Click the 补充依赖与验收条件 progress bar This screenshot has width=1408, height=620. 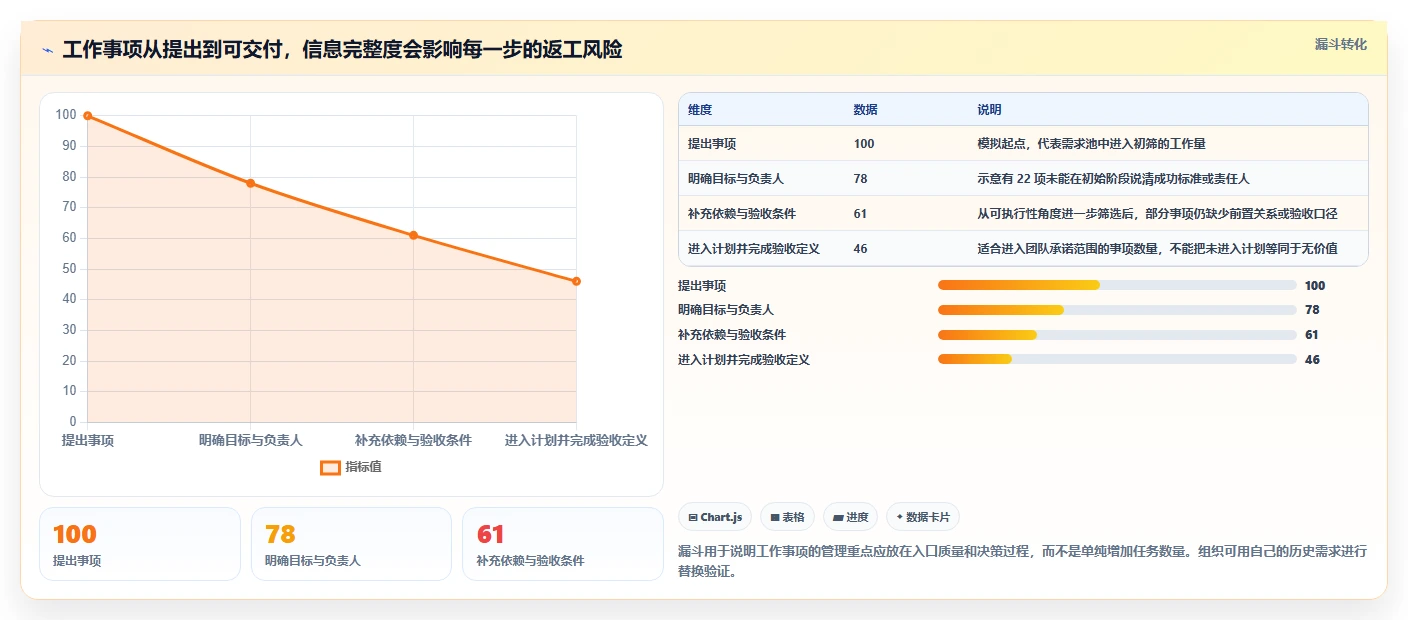(x=1117, y=334)
